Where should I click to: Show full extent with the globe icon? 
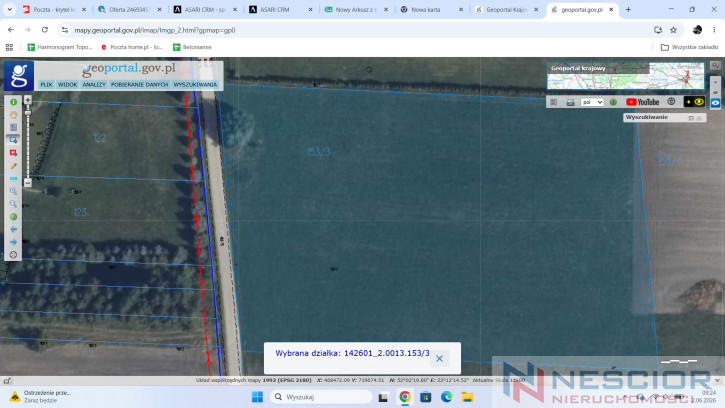click(13, 216)
